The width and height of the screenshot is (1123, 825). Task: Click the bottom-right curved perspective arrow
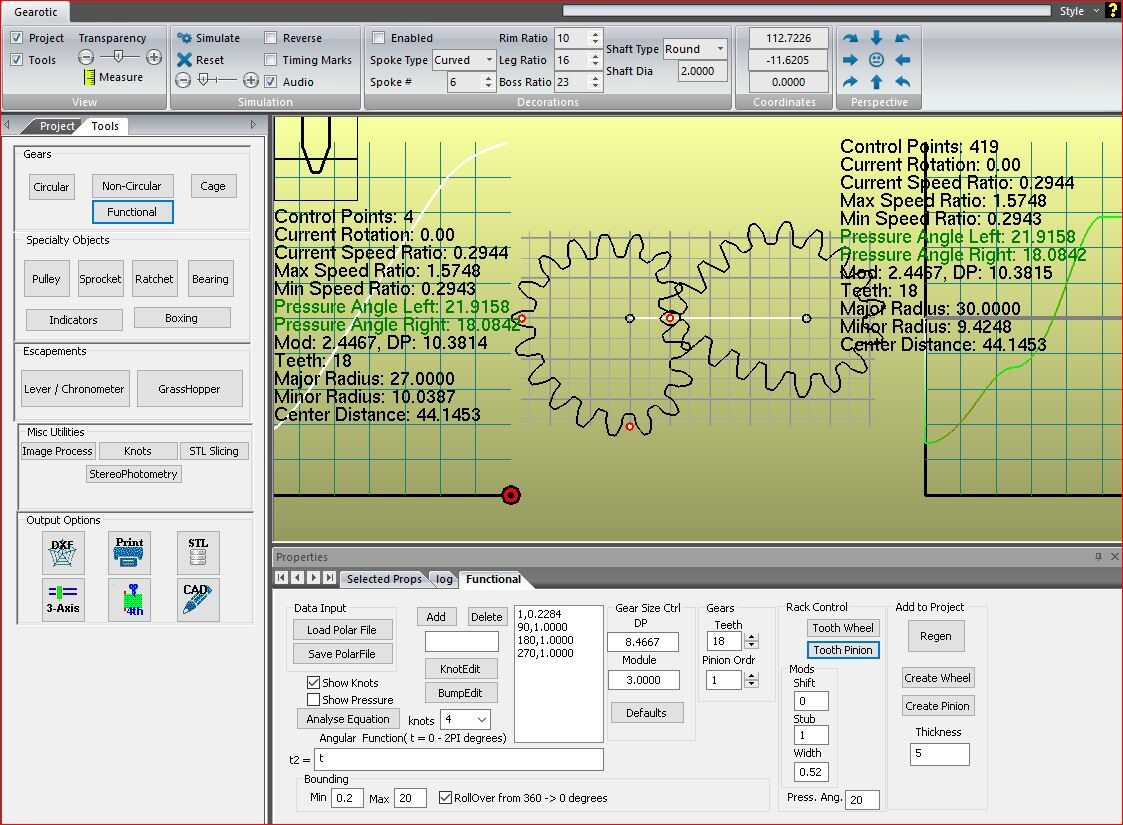(902, 82)
